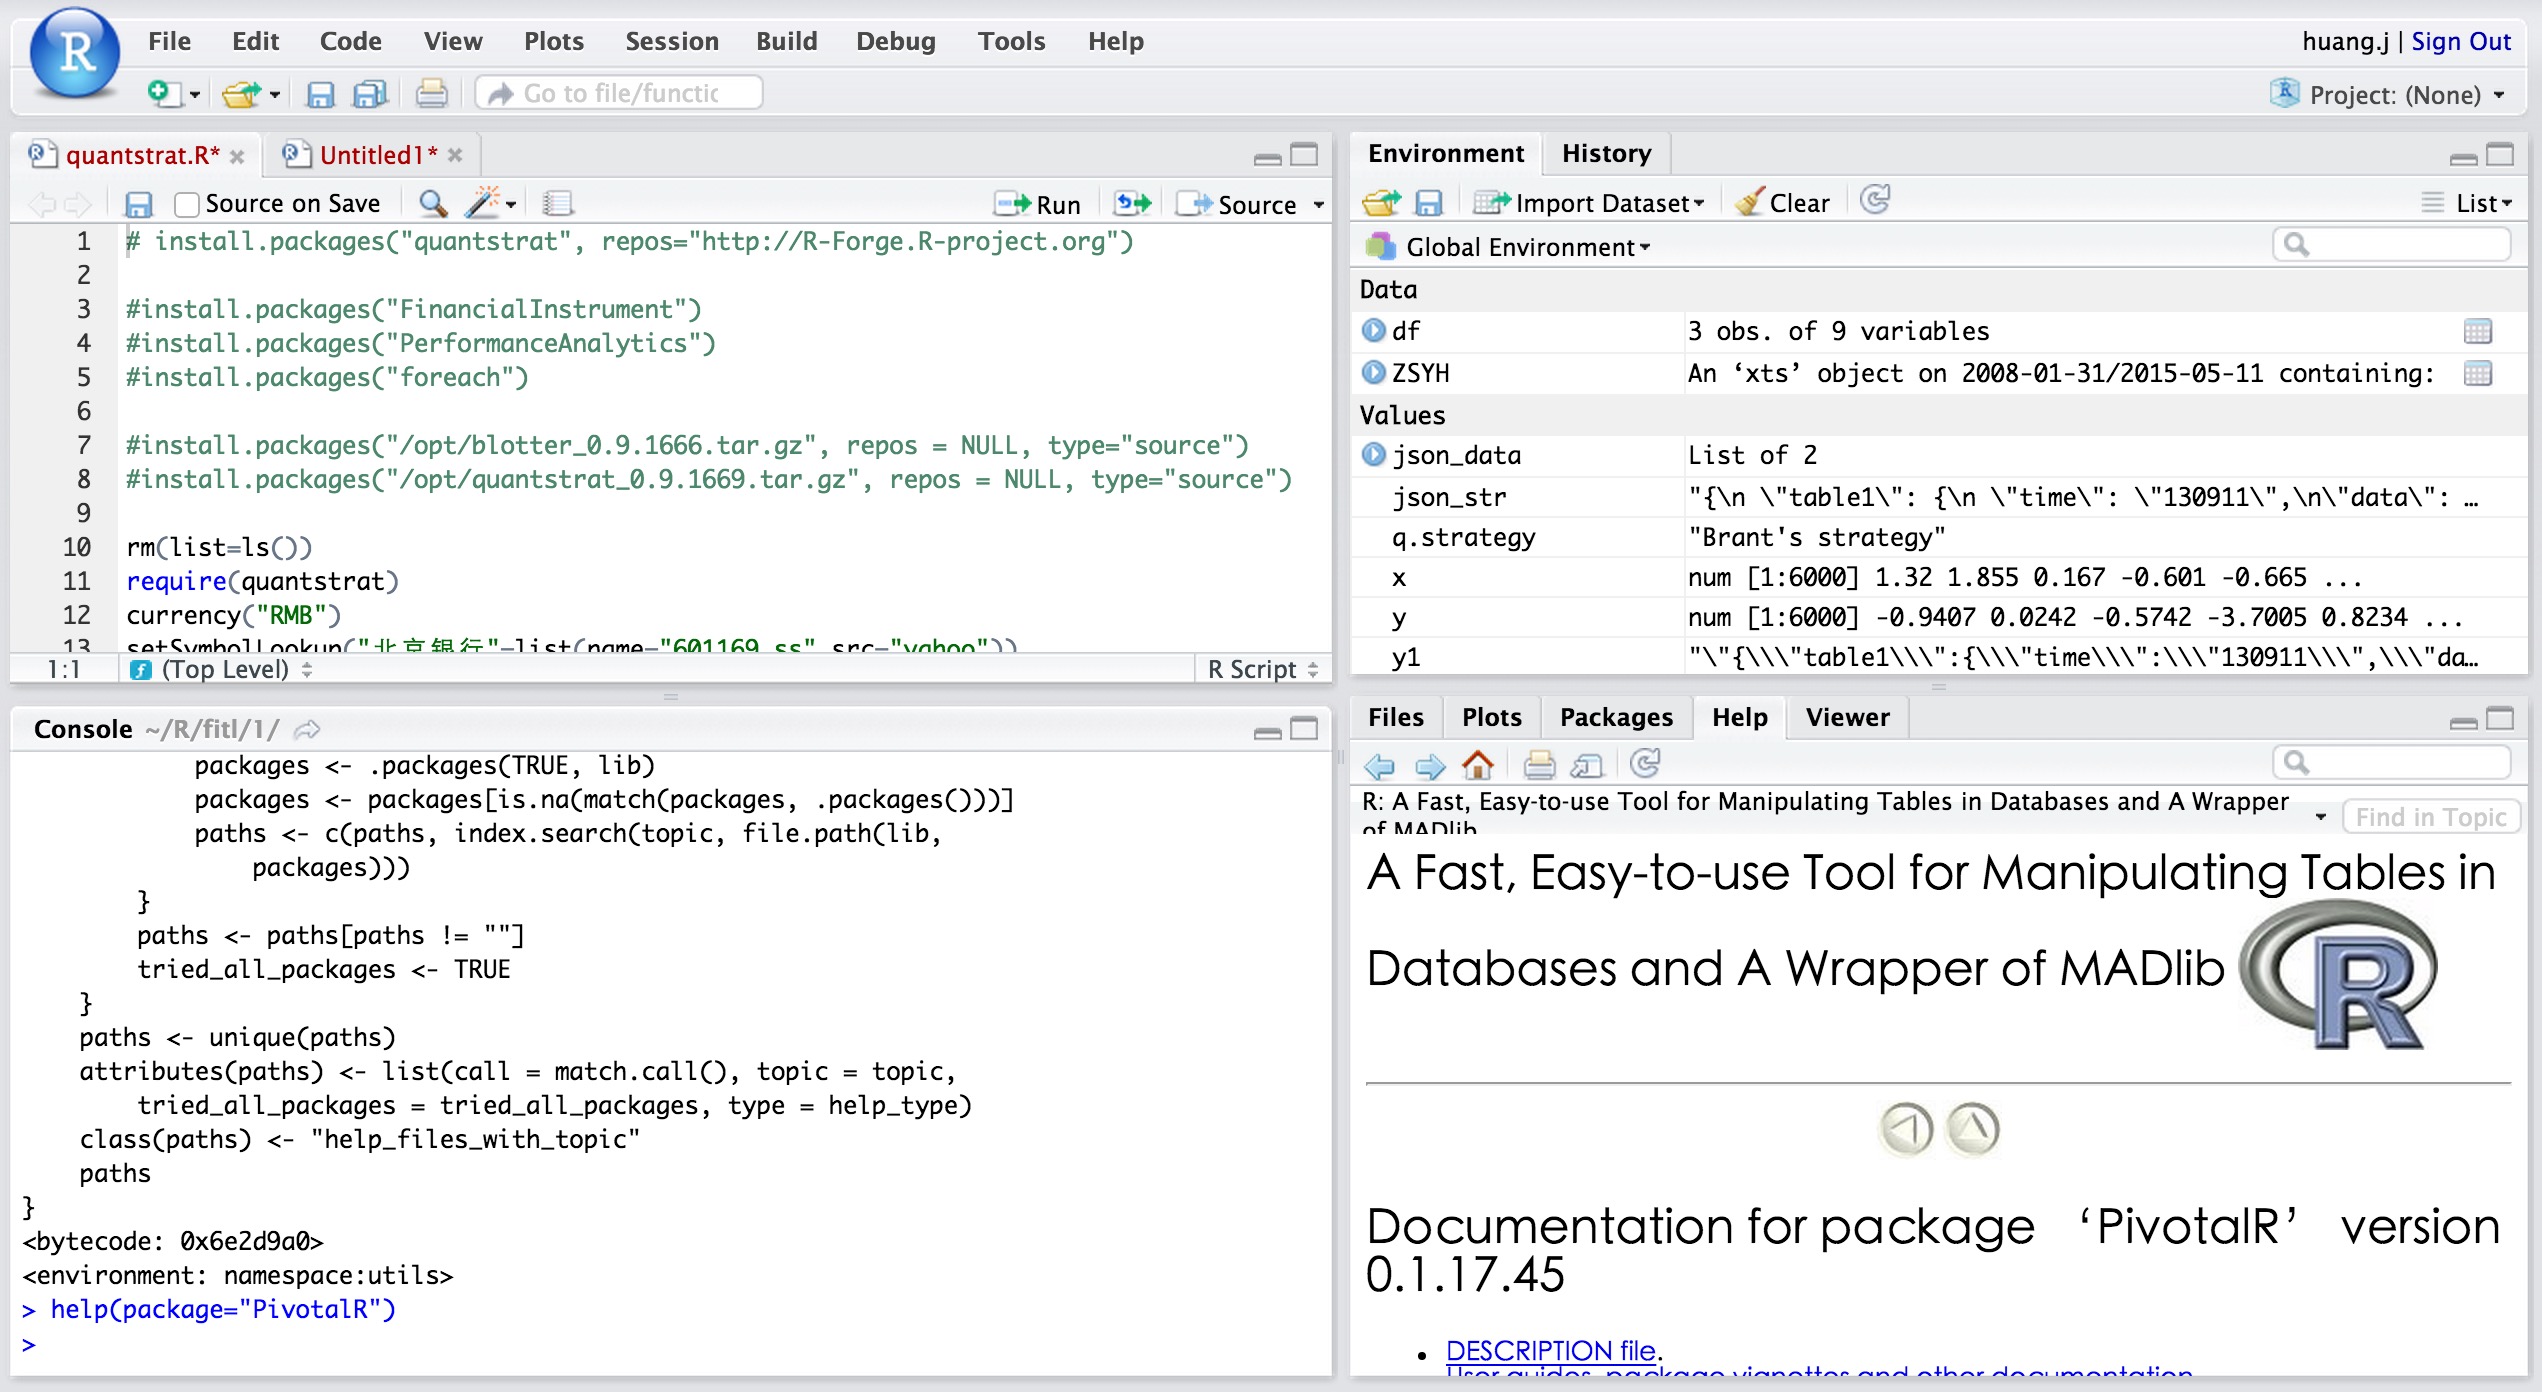Open the Project (None) dropdown
The image size is (2542, 1392).
click(2388, 95)
